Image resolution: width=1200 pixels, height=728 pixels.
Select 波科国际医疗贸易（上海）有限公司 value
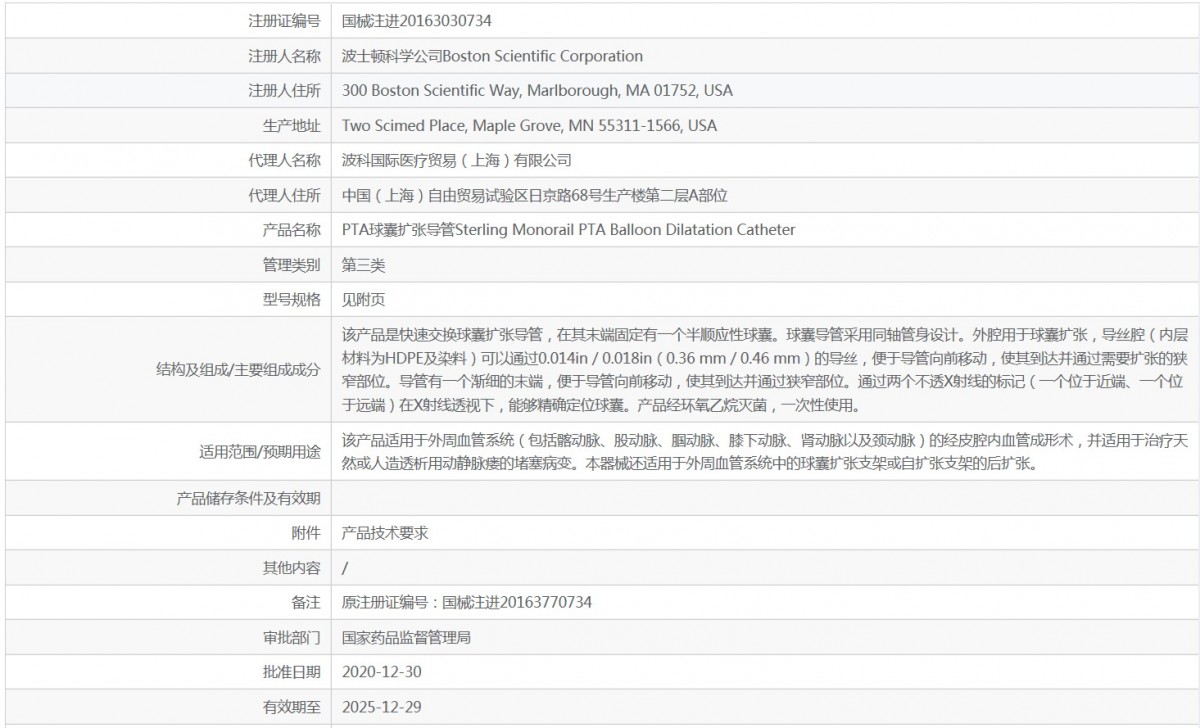(x=457, y=160)
